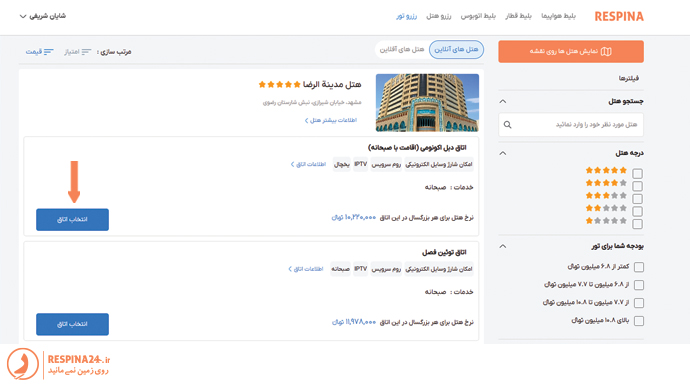Click the RESPINA logo in the header
Image resolution: width=690 pixels, height=385 pixels.
tap(619, 17)
